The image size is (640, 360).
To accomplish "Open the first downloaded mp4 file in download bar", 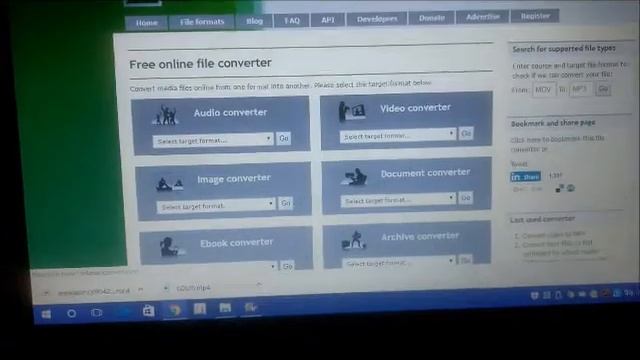I will click(x=94, y=291).
